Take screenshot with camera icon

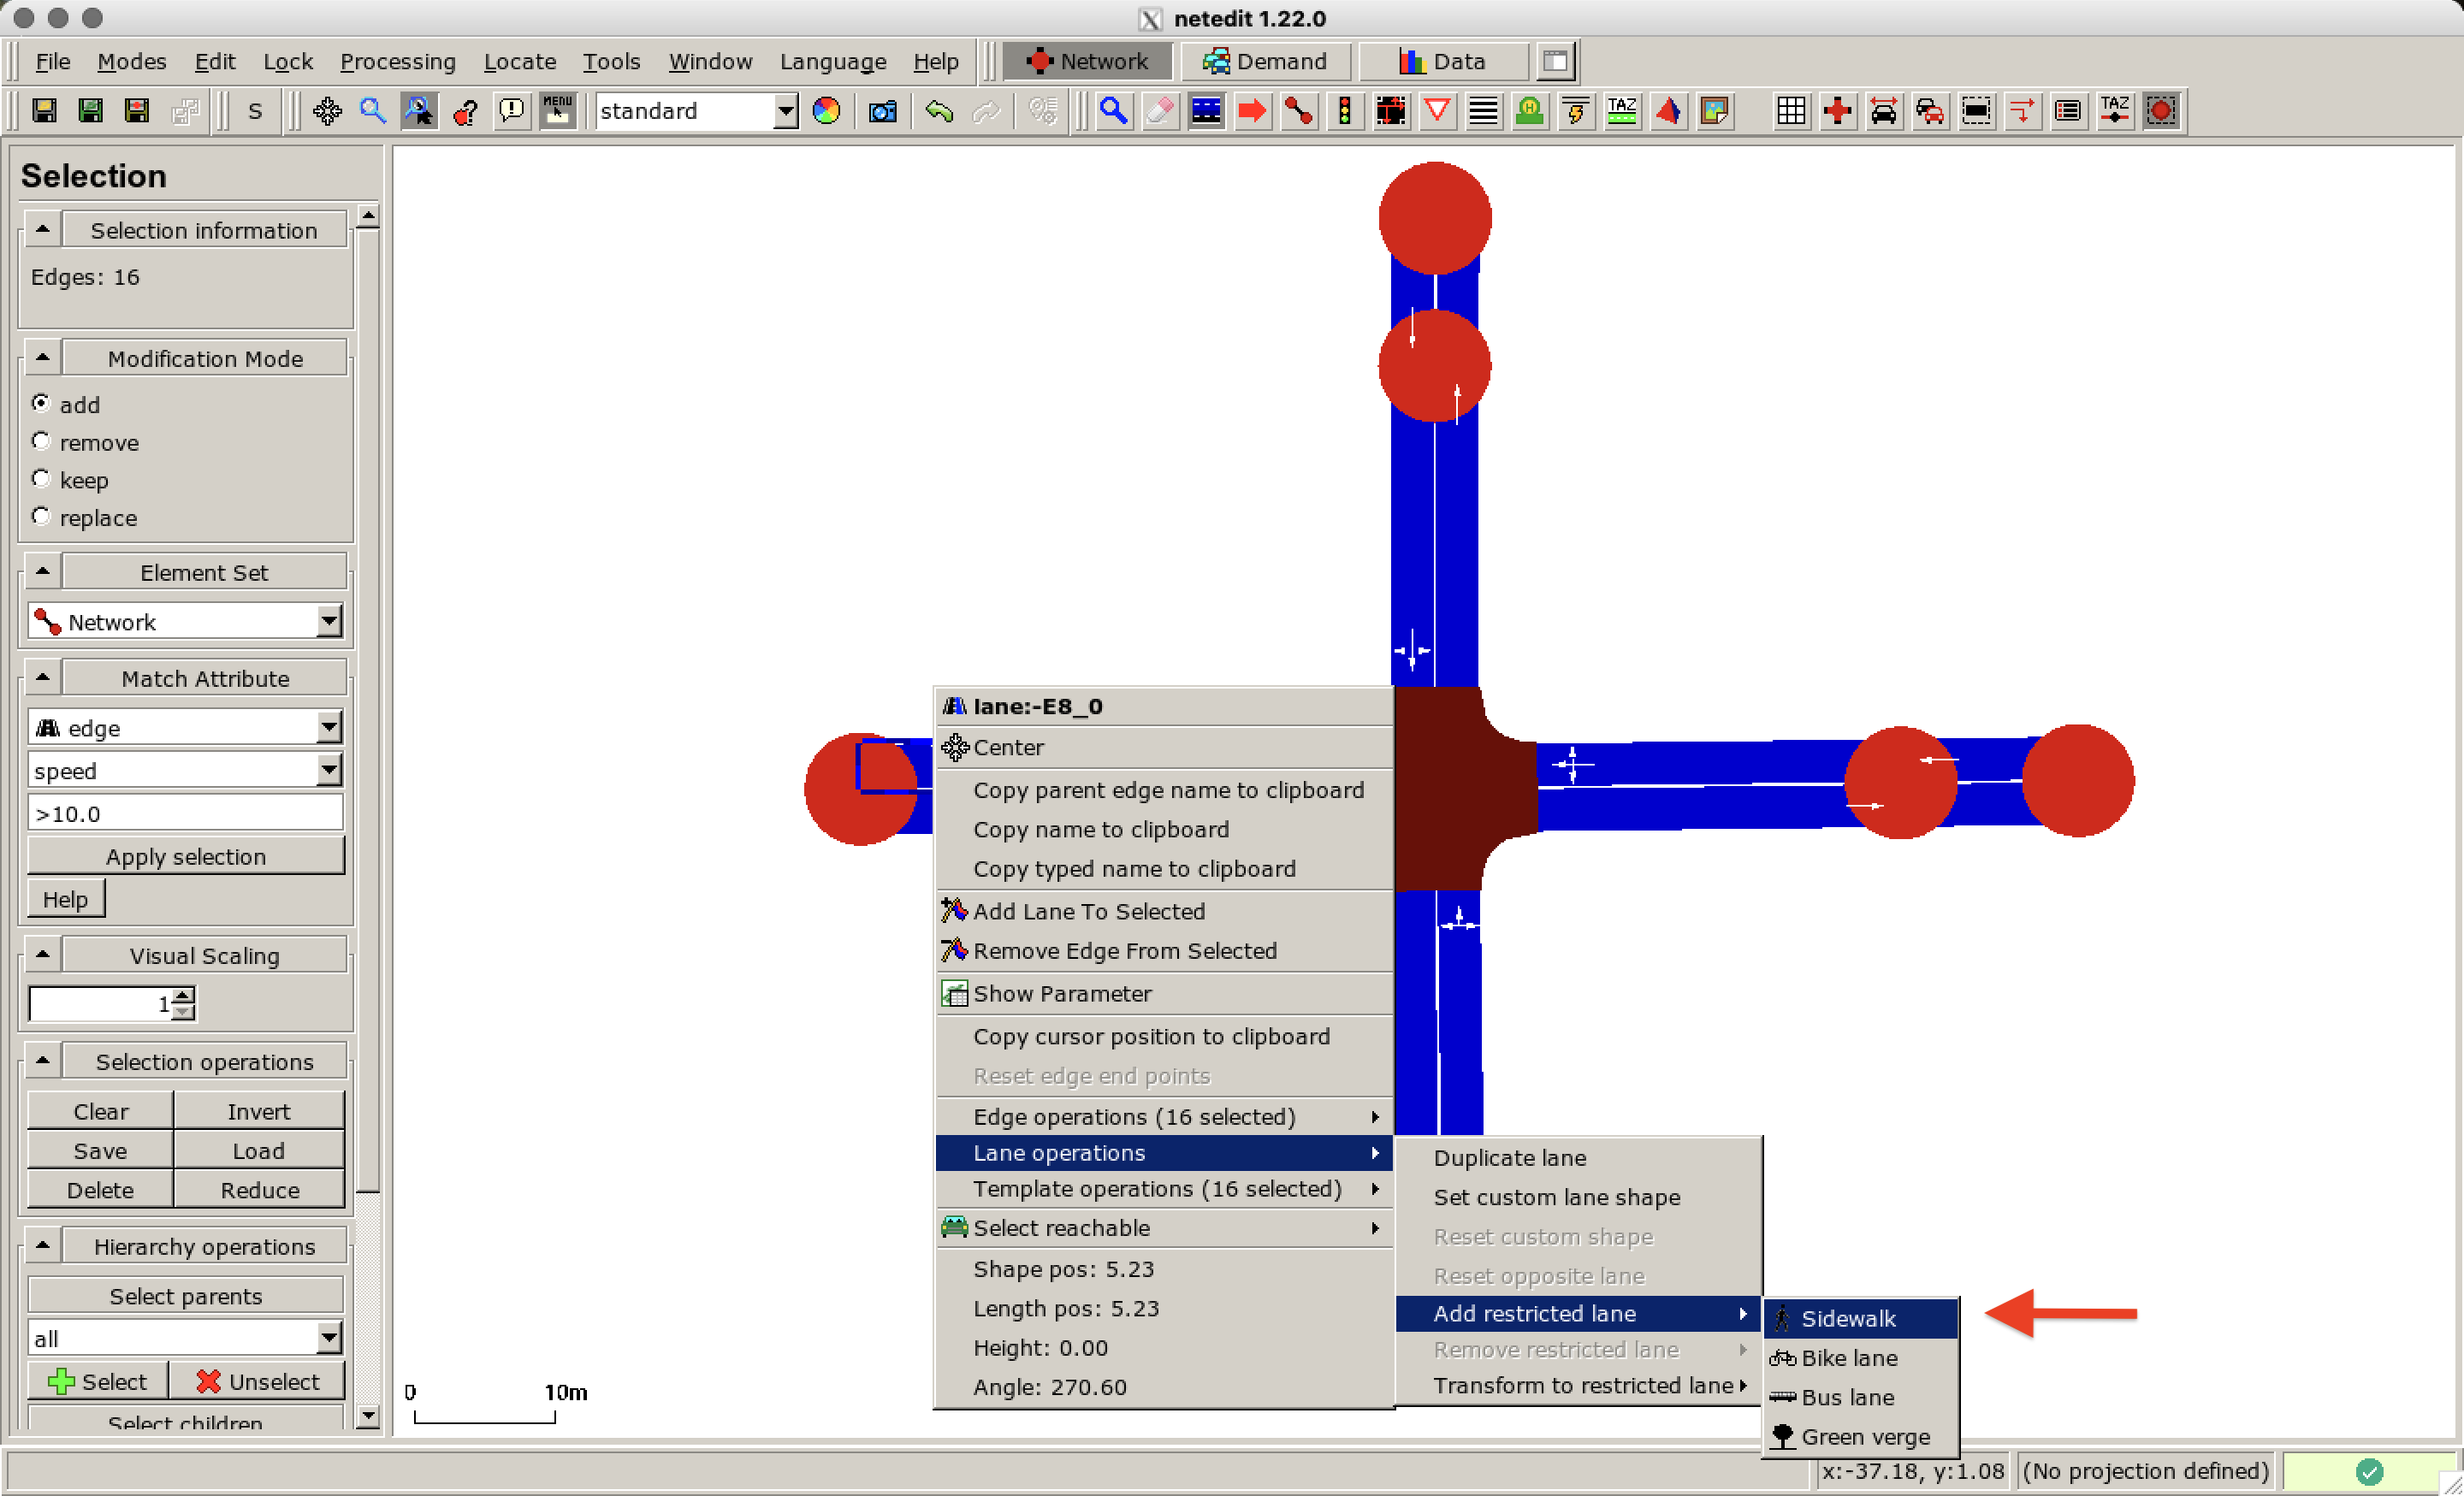coord(882,111)
